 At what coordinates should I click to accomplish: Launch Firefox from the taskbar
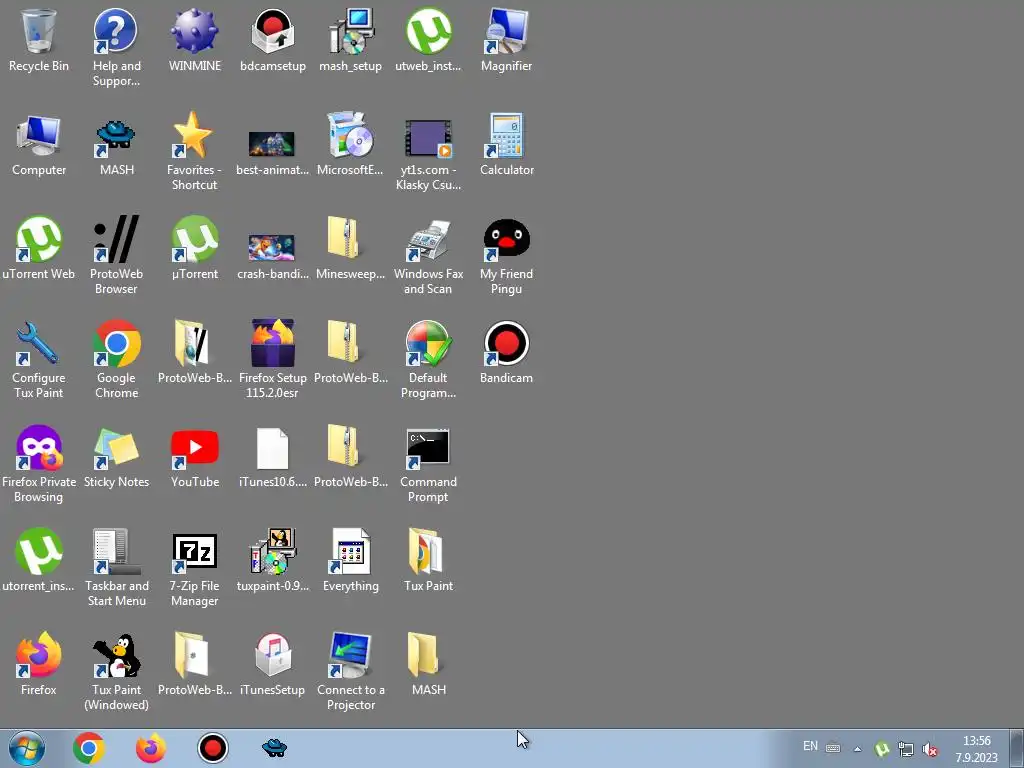coord(150,748)
